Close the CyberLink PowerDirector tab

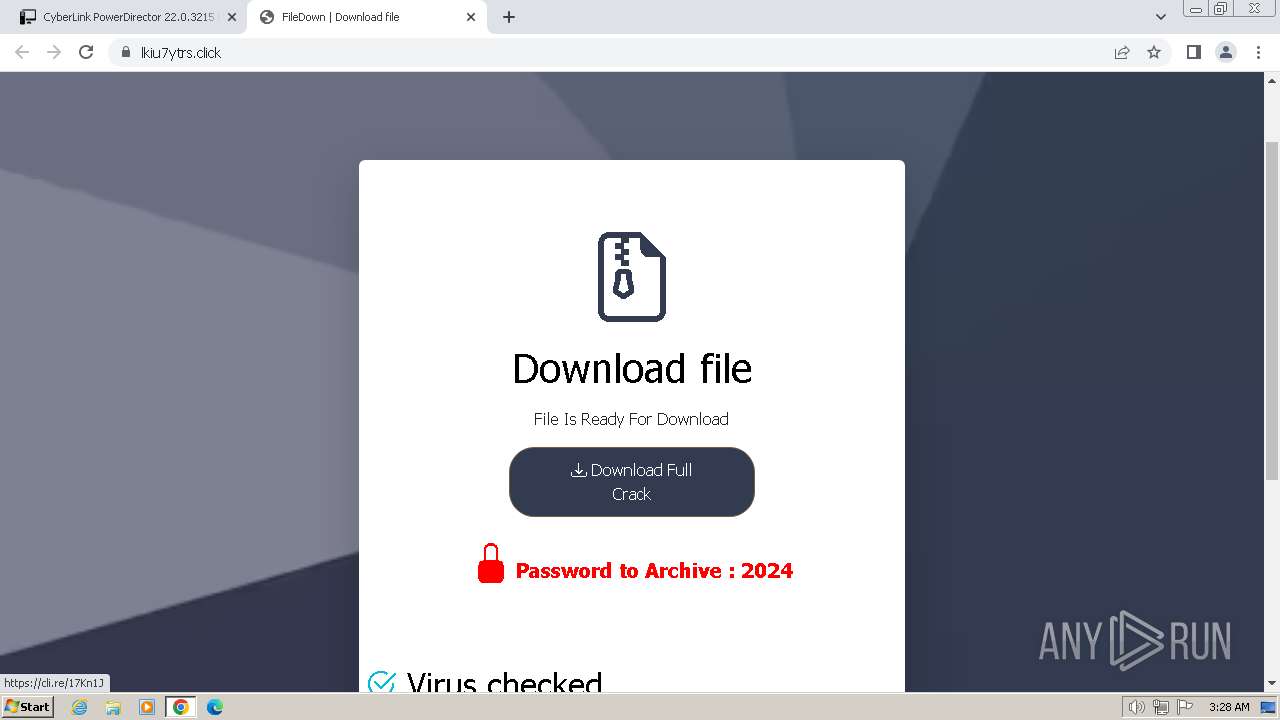click(x=232, y=17)
